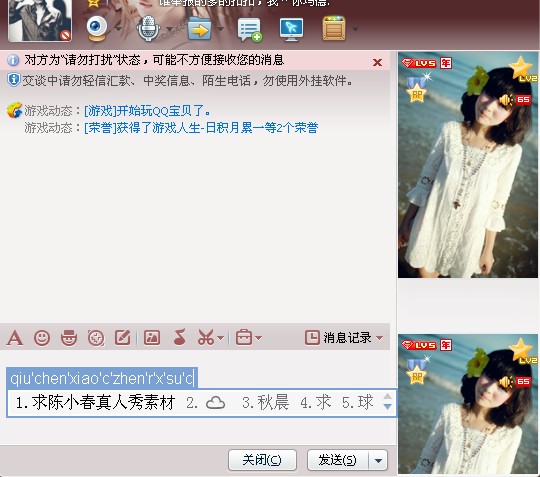Open the handwriting input pencil icon
Viewport: 540px width, 477px height.
[123, 338]
